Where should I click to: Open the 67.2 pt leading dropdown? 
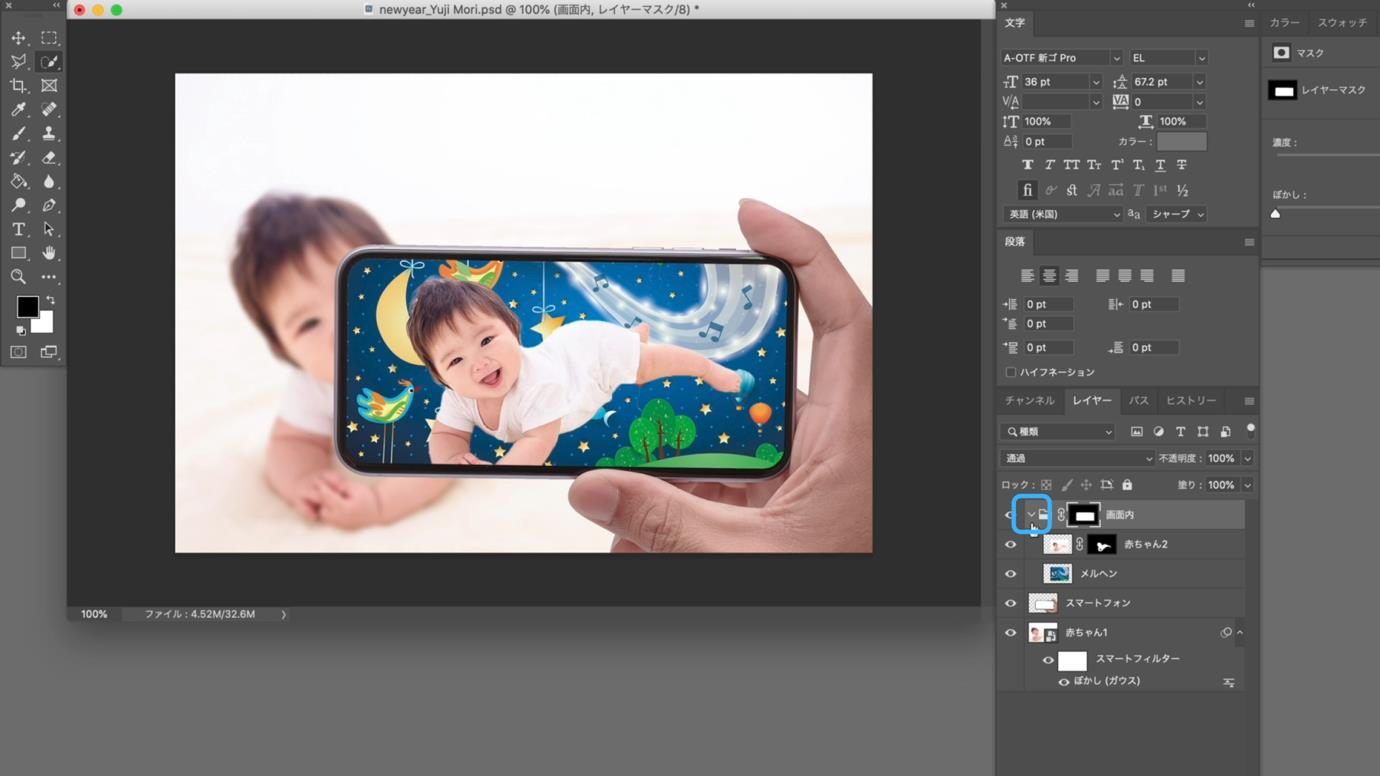pyautogui.click(x=1200, y=82)
